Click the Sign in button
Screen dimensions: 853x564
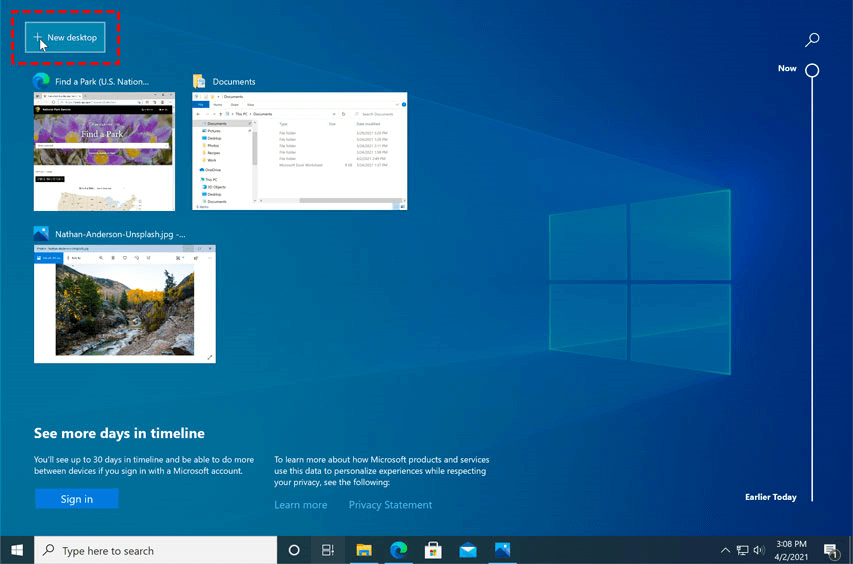[x=76, y=499]
